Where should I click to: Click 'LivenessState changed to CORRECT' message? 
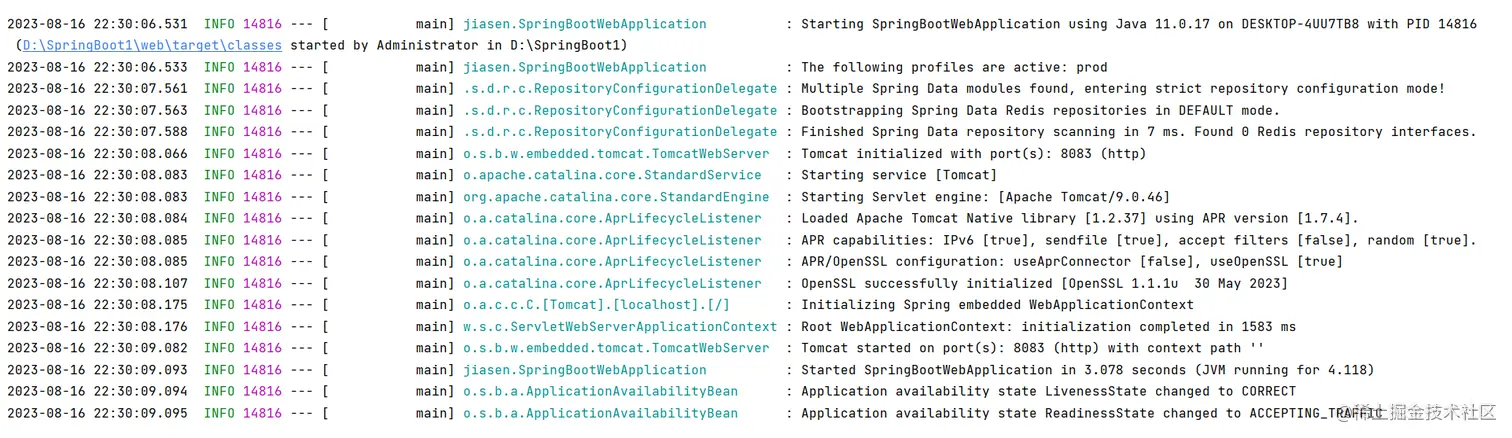tap(1048, 392)
